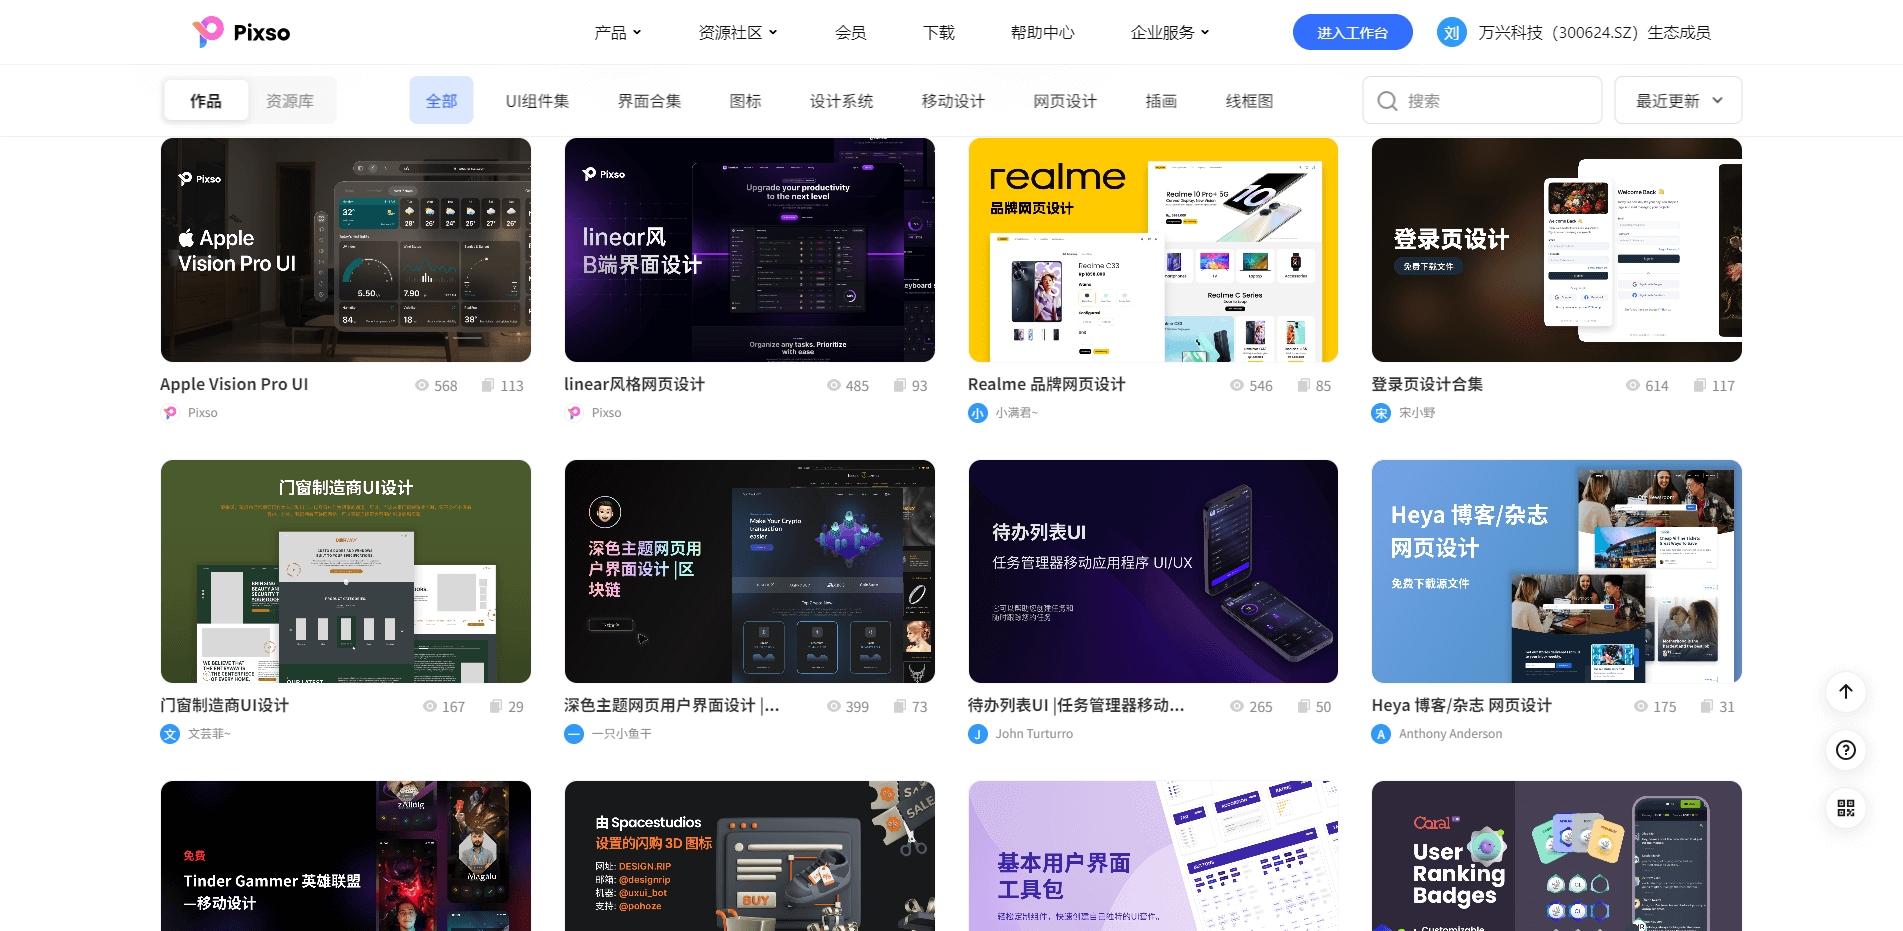Click author name John Turturro
The height and width of the screenshot is (931, 1903).
tap(1034, 734)
